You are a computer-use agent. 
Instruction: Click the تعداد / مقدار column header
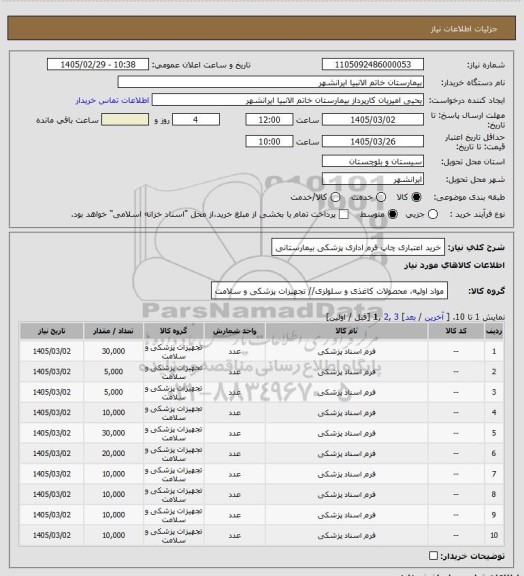tap(113, 331)
